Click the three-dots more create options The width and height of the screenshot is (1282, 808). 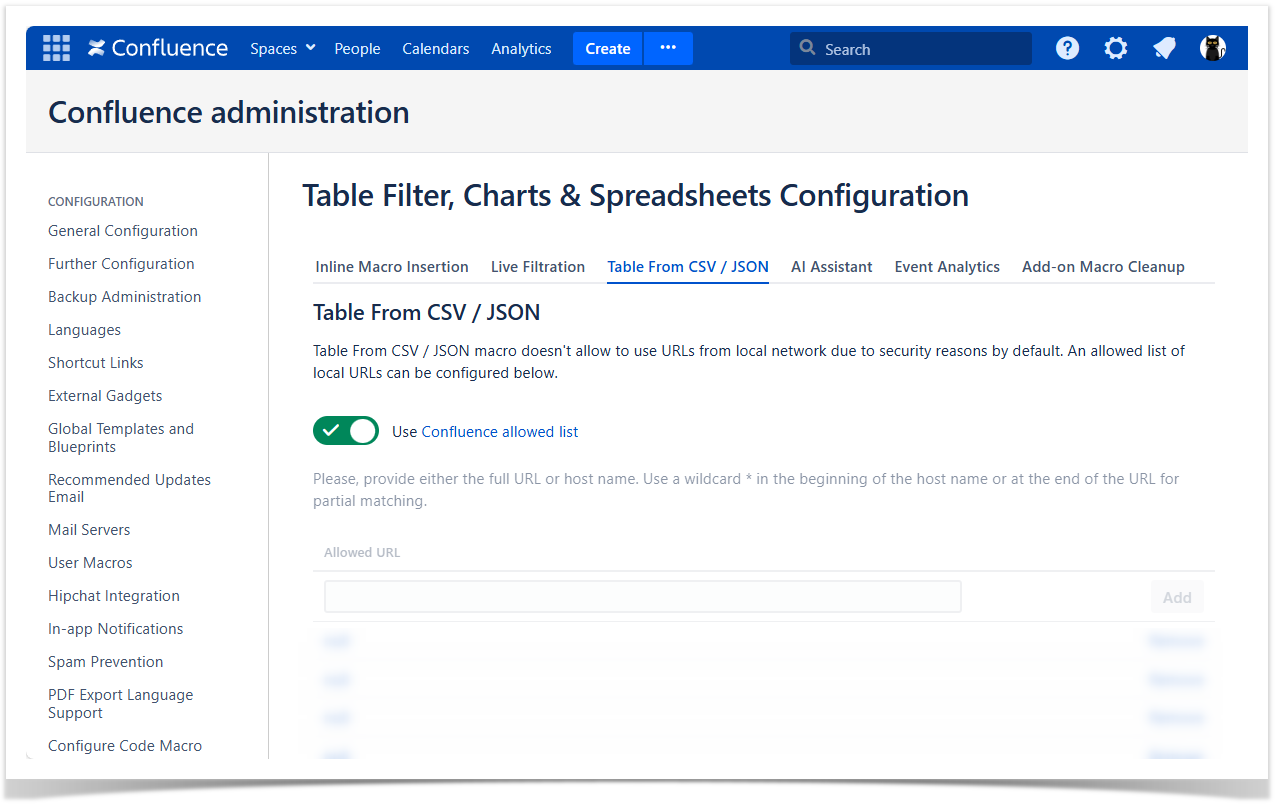(668, 48)
